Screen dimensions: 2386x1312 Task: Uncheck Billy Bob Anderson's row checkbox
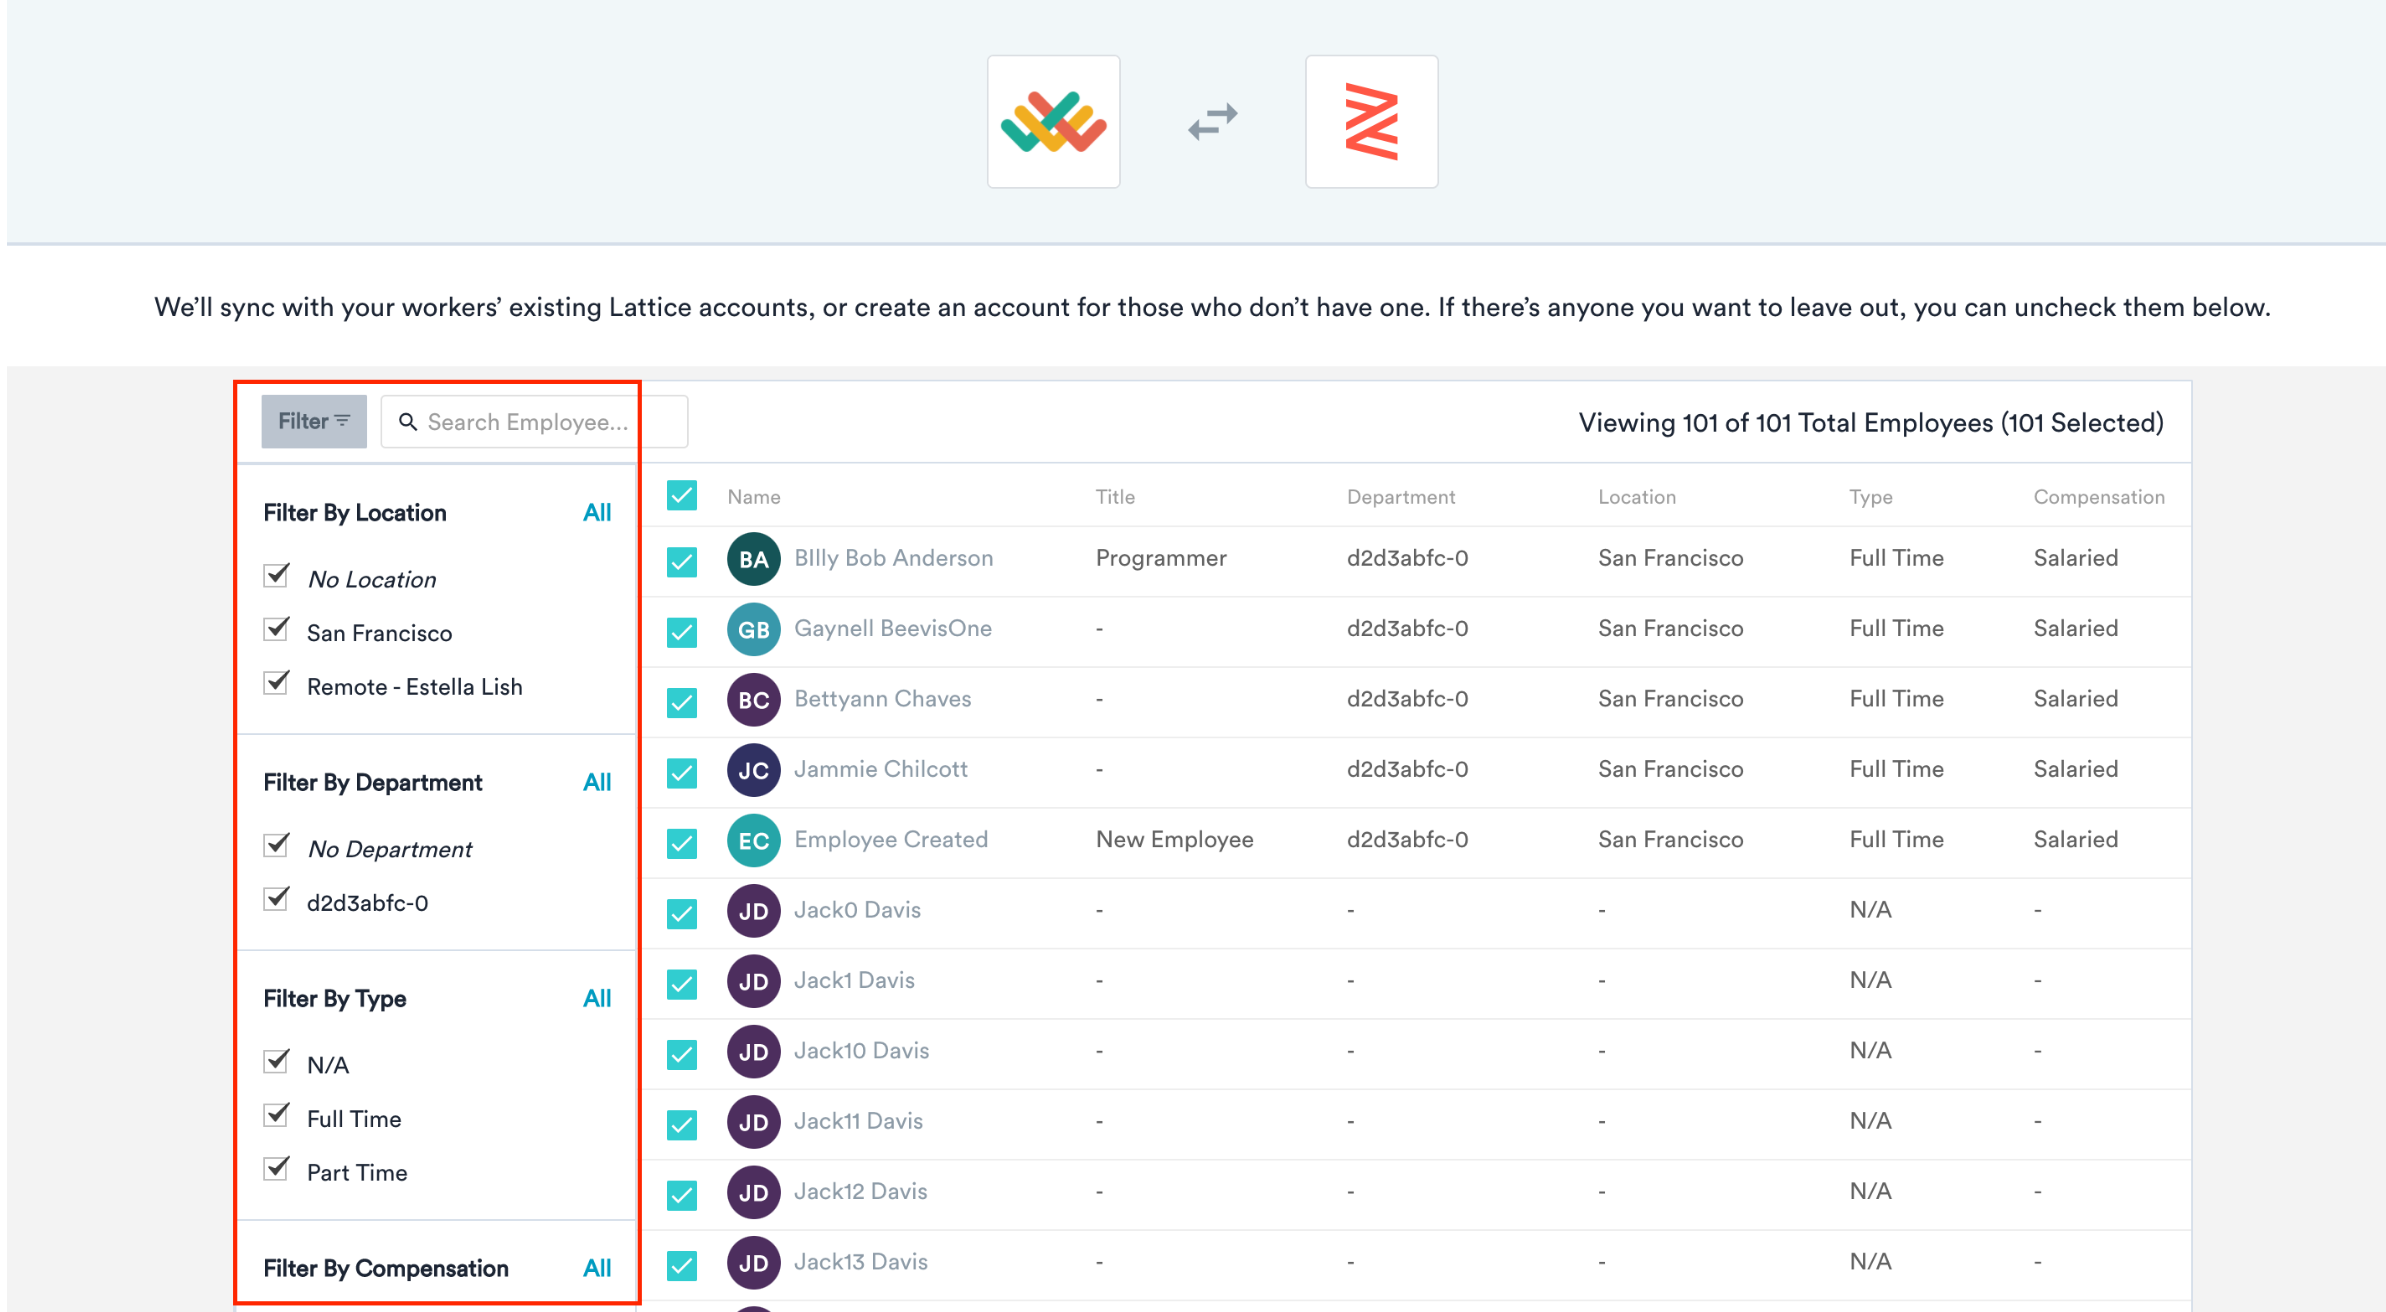(x=682, y=561)
